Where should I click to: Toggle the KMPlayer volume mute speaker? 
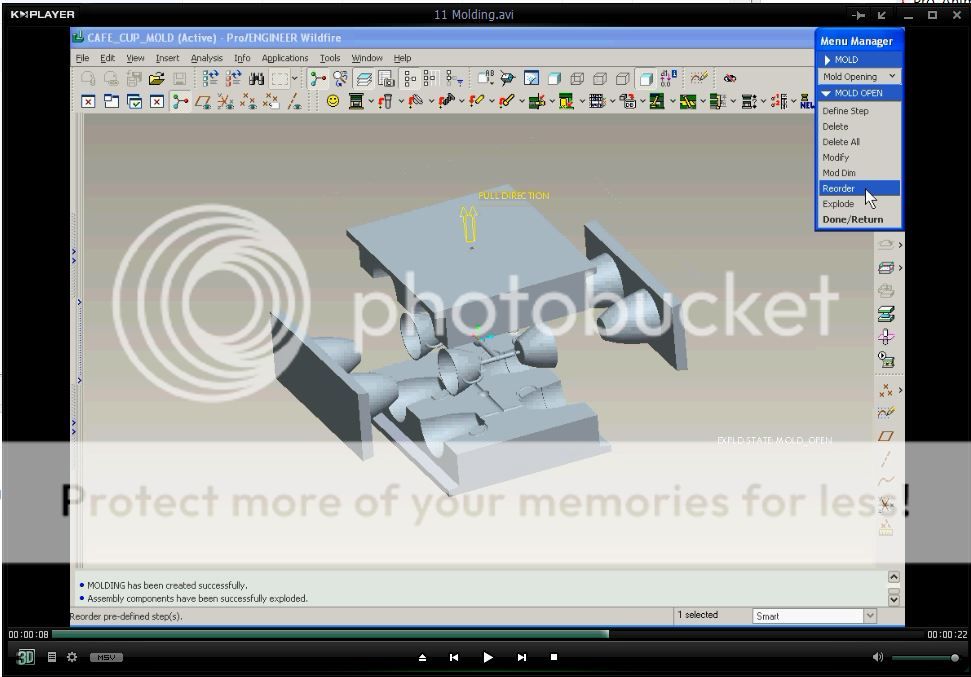click(x=878, y=657)
